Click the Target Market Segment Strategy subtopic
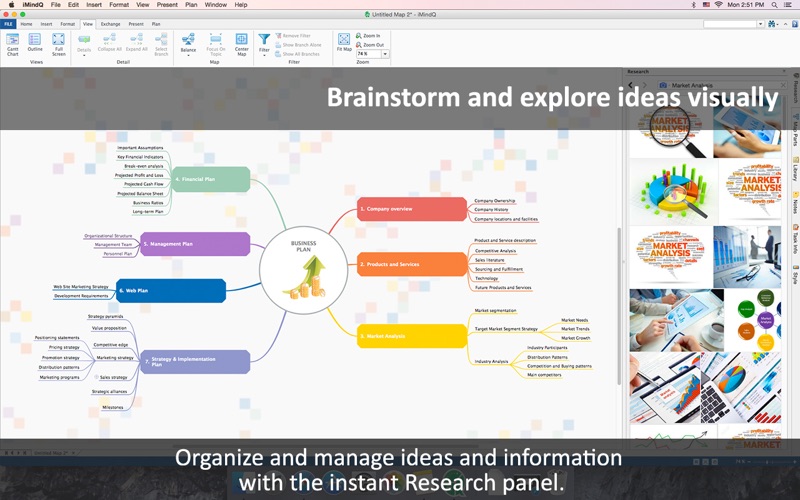800x500 pixels. (x=506, y=329)
